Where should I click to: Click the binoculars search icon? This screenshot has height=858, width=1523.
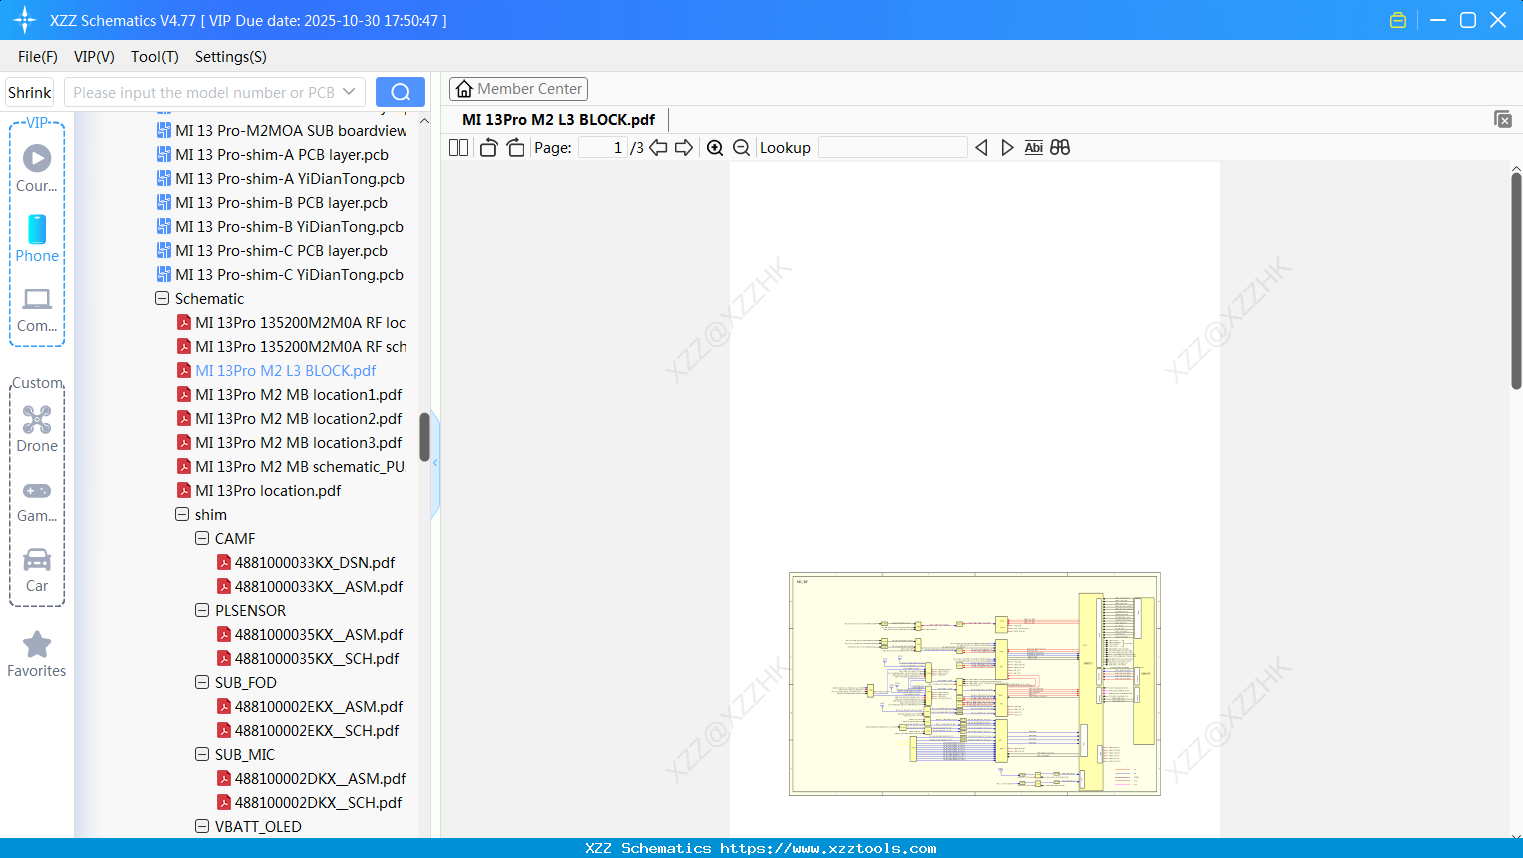(x=1060, y=148)
